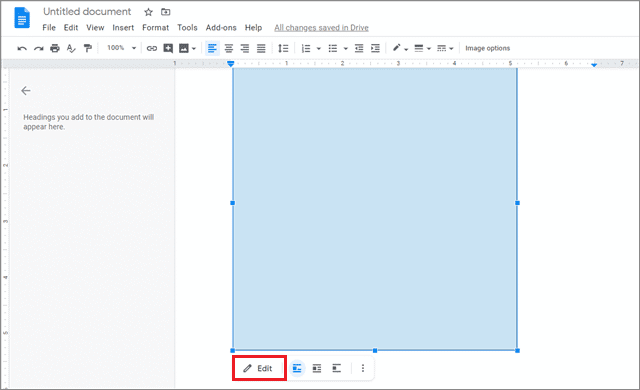Open the Add-ons menu
This screenshot has height=390, width=640.
(x=221, y=28)
